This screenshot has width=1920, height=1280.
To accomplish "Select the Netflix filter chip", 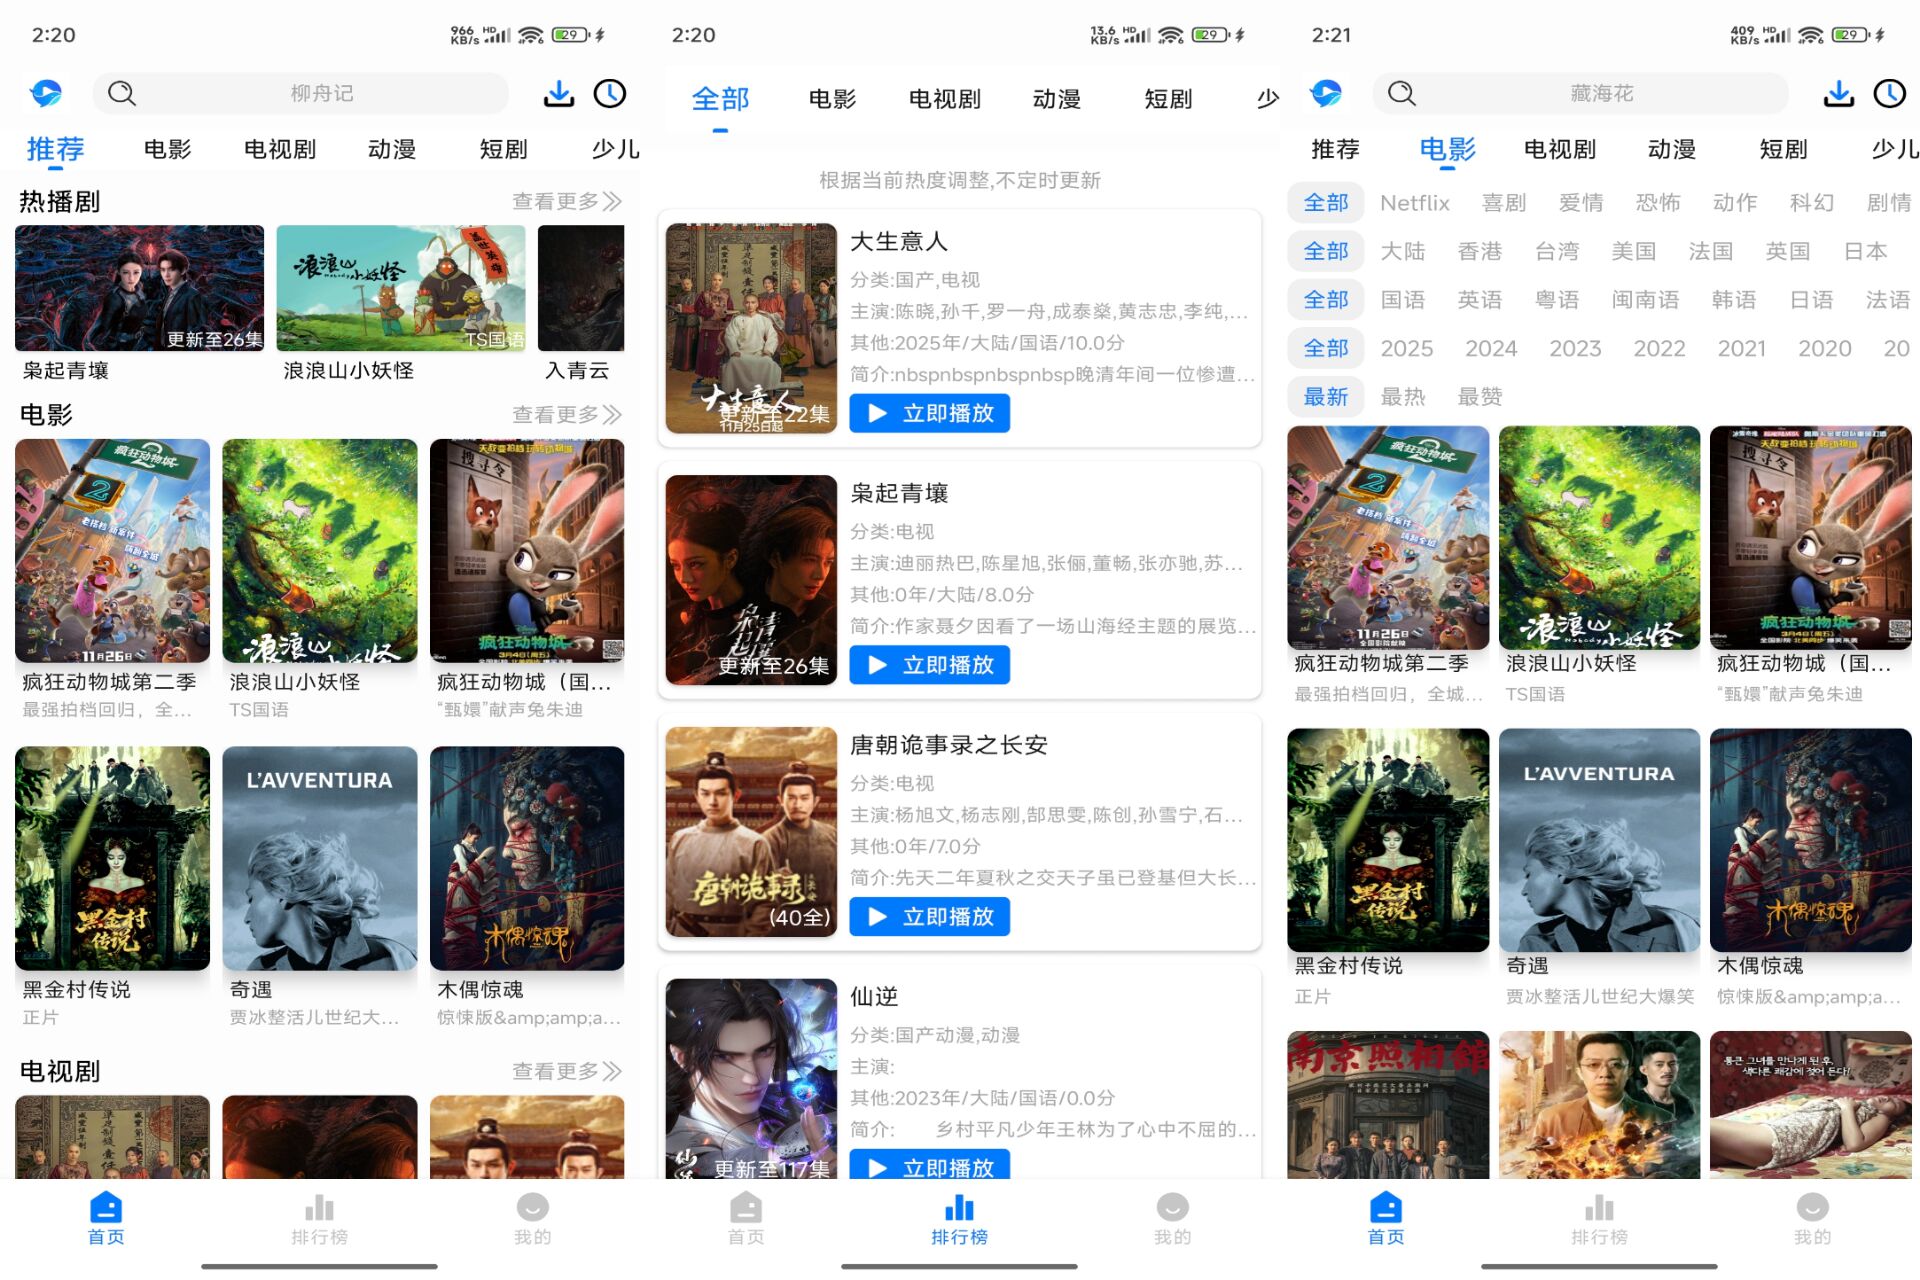I will point(1415,203).
